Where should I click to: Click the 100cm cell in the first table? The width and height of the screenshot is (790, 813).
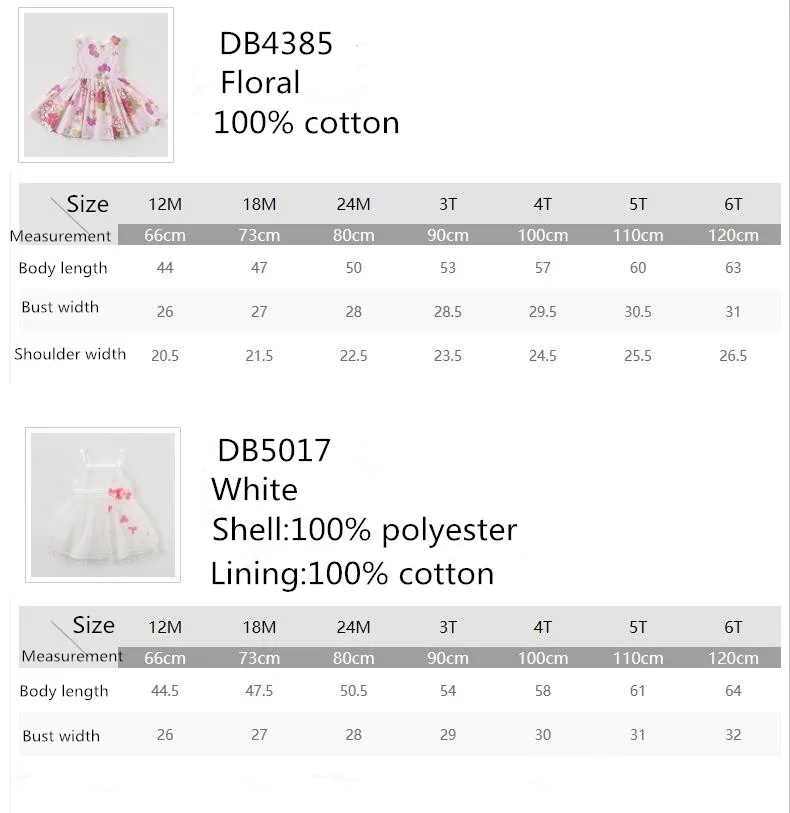click(x=542, y=236)
